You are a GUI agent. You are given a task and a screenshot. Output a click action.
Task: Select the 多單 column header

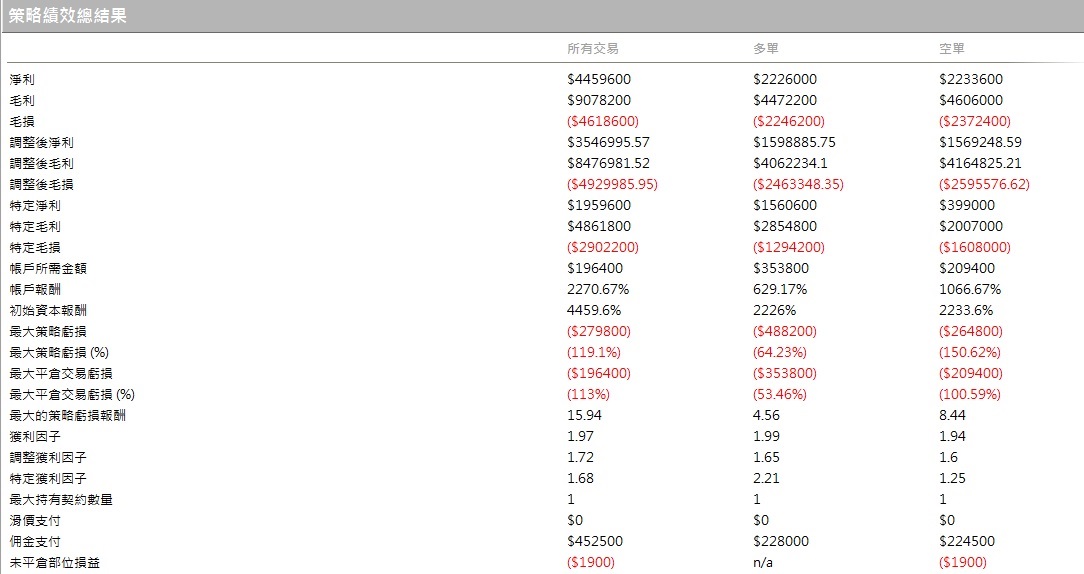766,48
